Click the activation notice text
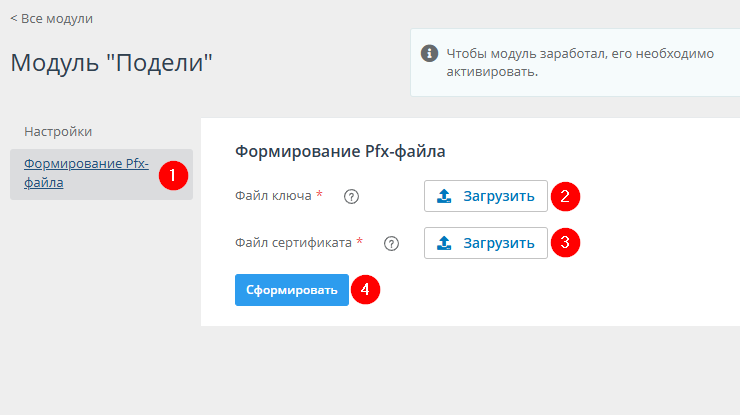 point(580,62)
